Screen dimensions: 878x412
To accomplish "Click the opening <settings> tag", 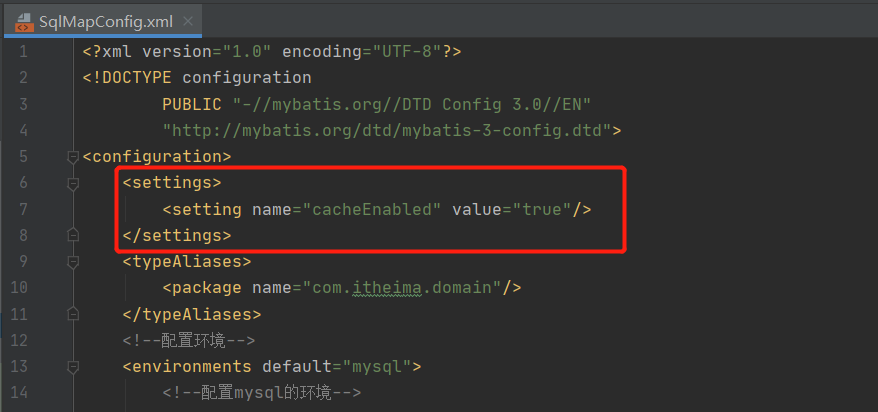I will 172,183.
